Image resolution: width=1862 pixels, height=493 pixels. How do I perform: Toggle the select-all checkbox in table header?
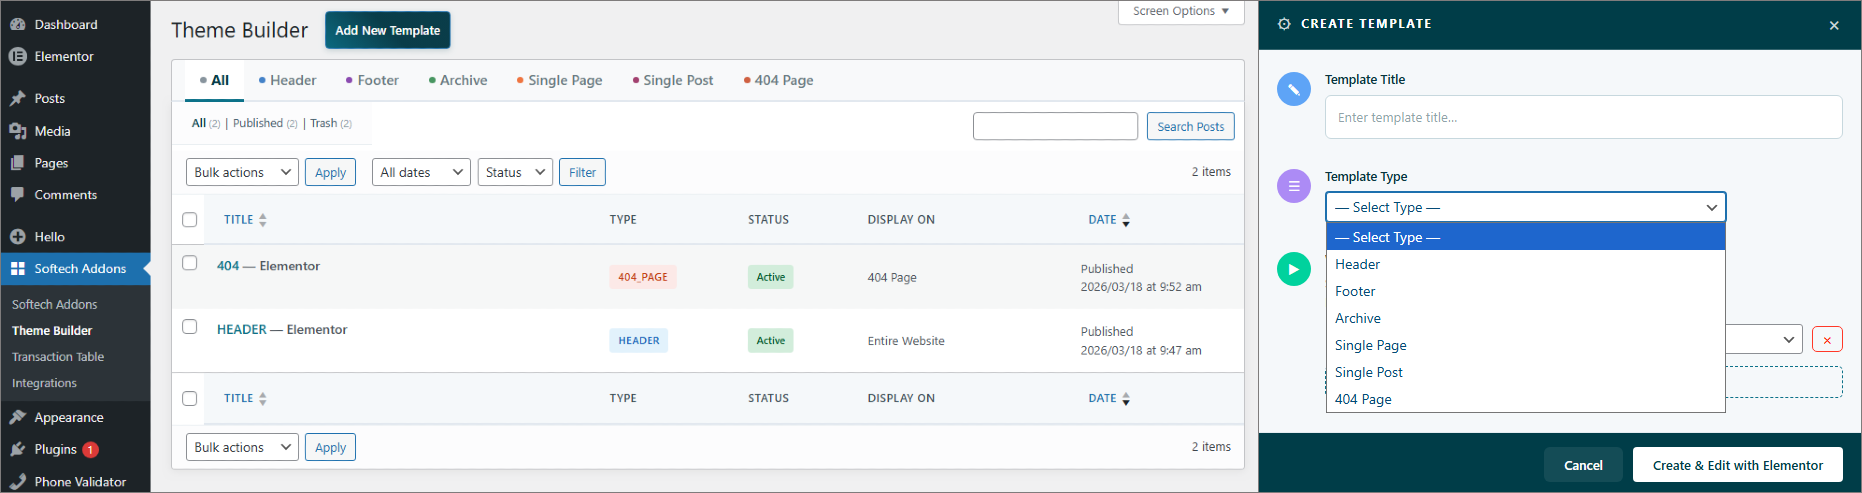click(190, 220)
